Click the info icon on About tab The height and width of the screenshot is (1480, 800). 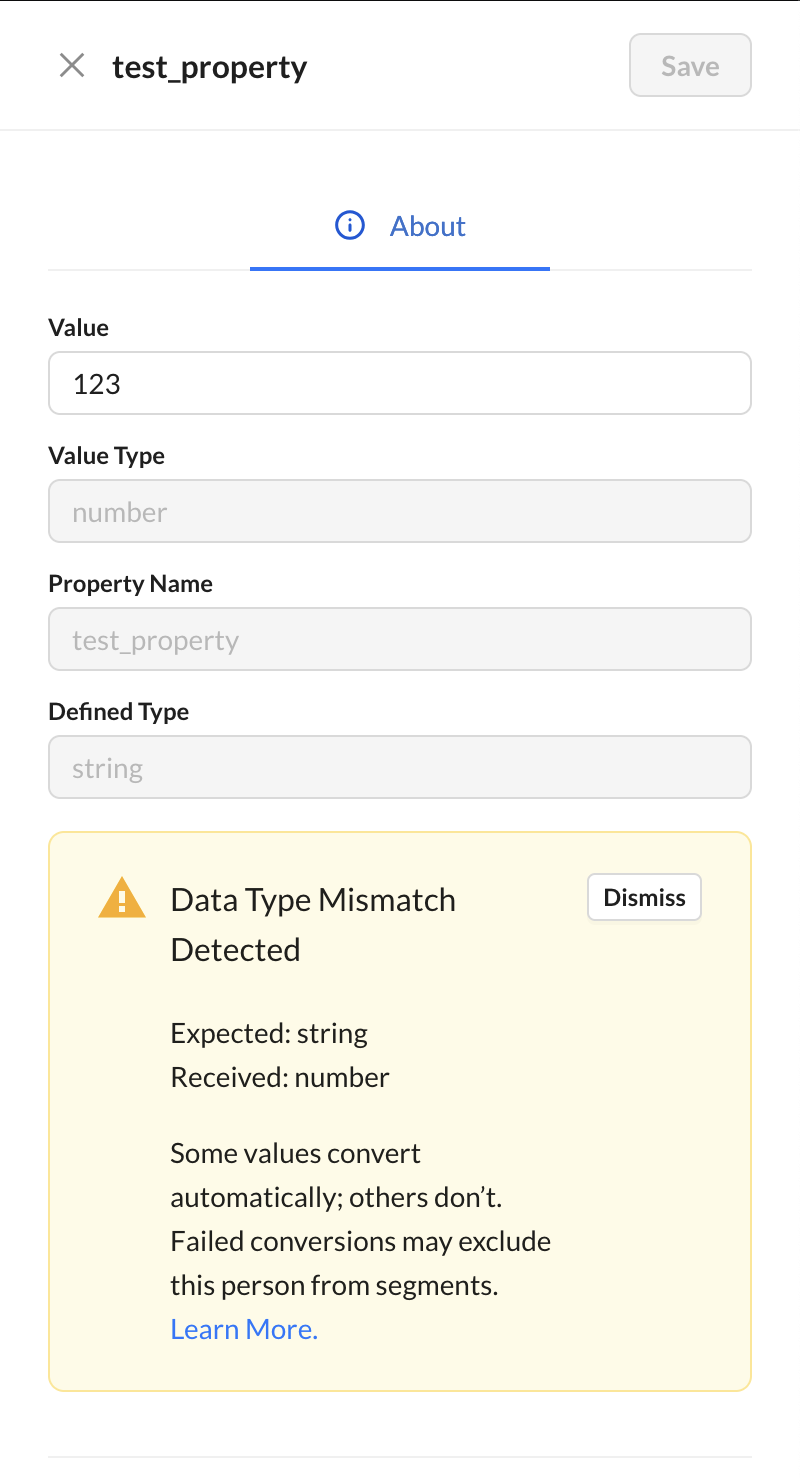[349, 226]
